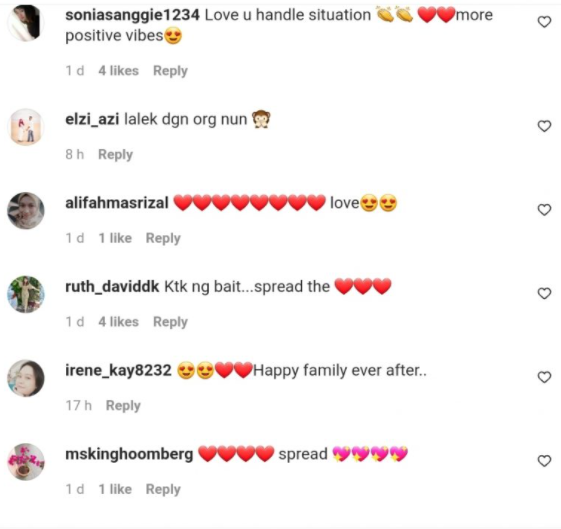Open mskinghoomberg's profile avatar

pyautogui.click(x=26, y=462)
